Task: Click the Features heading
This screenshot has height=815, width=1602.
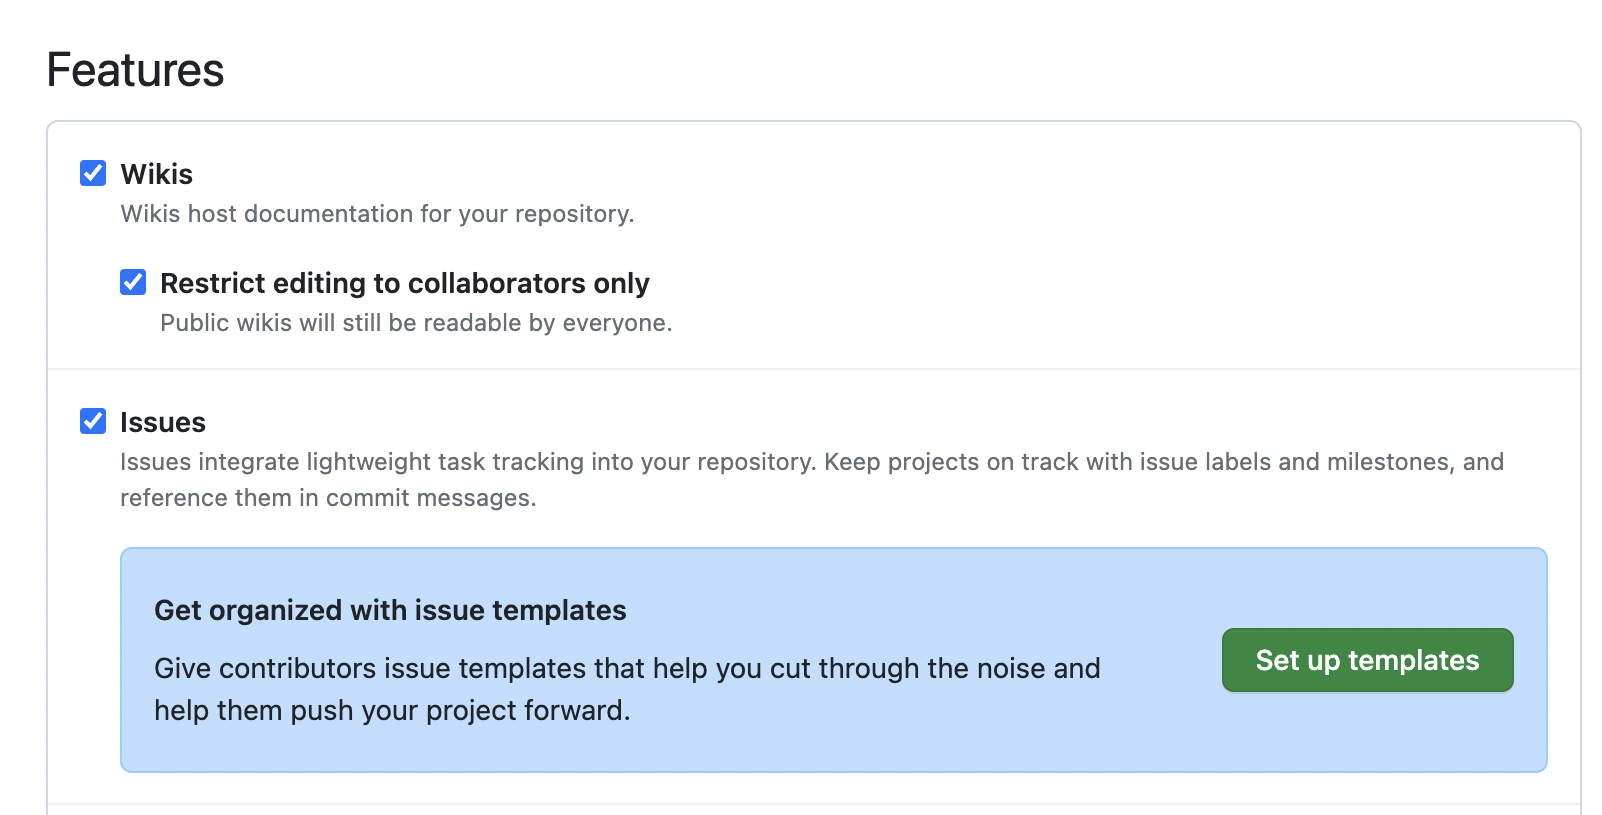Action: pyautogui.click(x=136, y=70)
